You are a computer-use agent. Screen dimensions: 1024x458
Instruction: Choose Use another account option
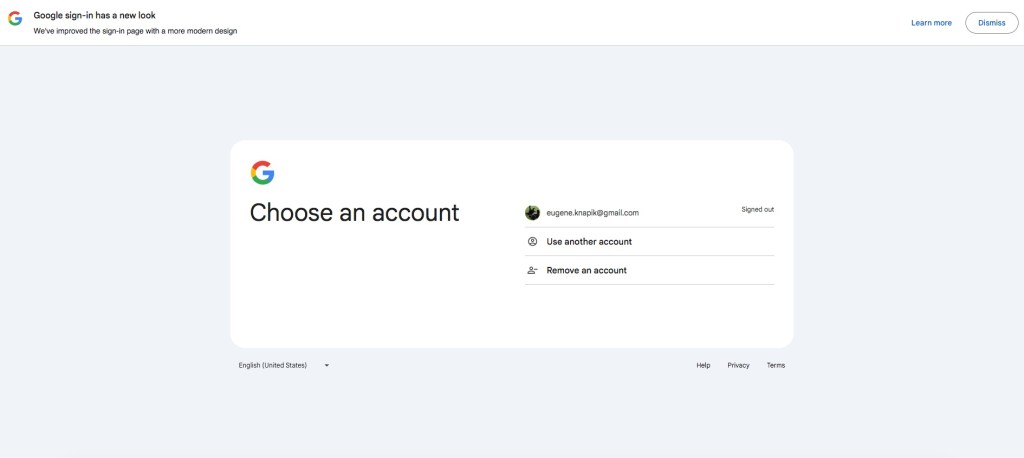coord(589,241)
